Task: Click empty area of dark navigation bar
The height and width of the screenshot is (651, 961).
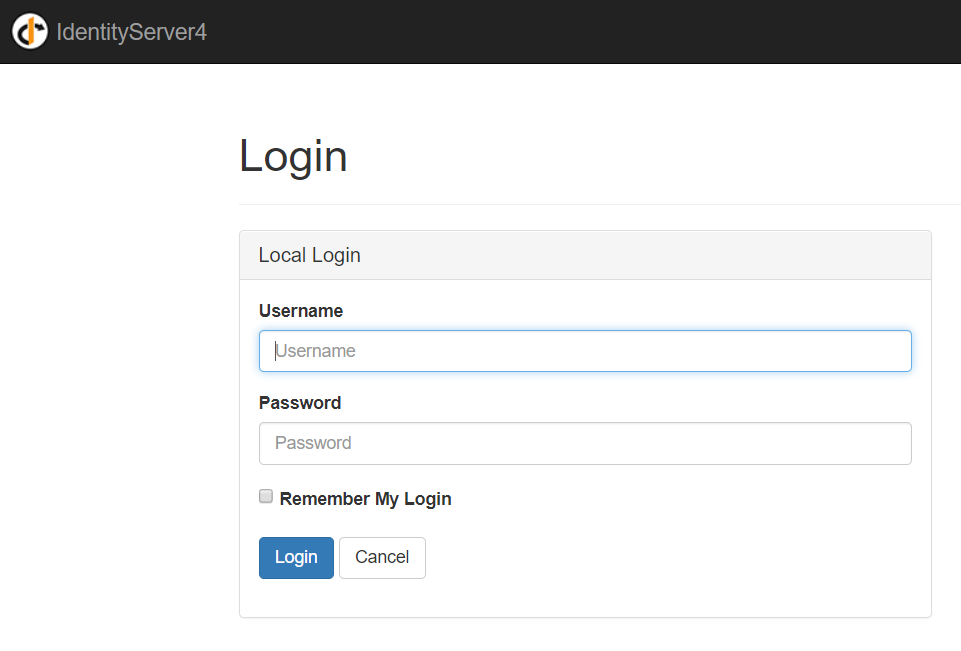Action: pyautogui.click(x=582, y=32)
